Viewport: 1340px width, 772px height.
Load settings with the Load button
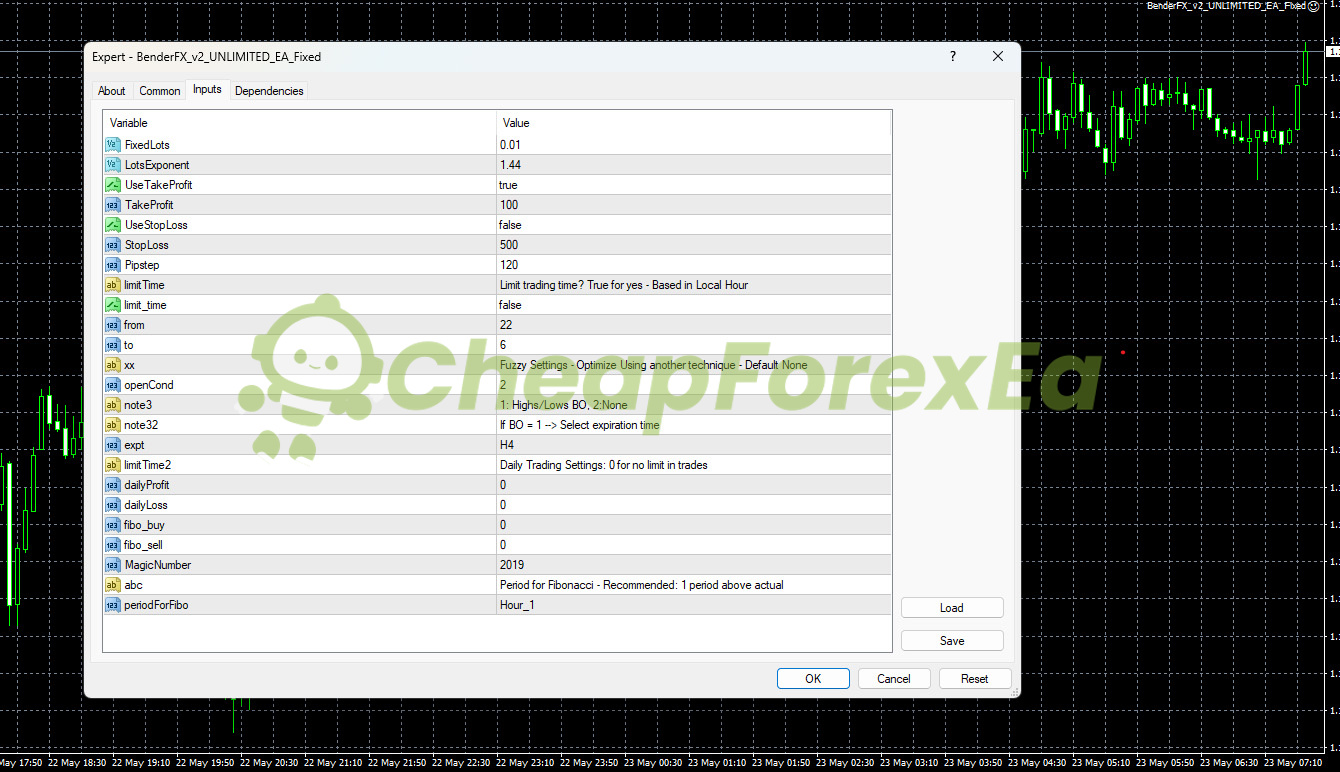[x=952, y=608]
